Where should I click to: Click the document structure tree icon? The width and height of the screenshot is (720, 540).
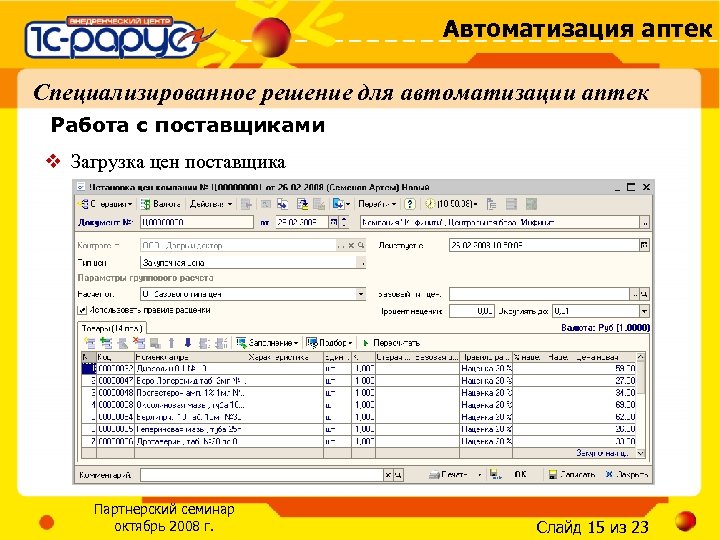[x=491, y=204]
